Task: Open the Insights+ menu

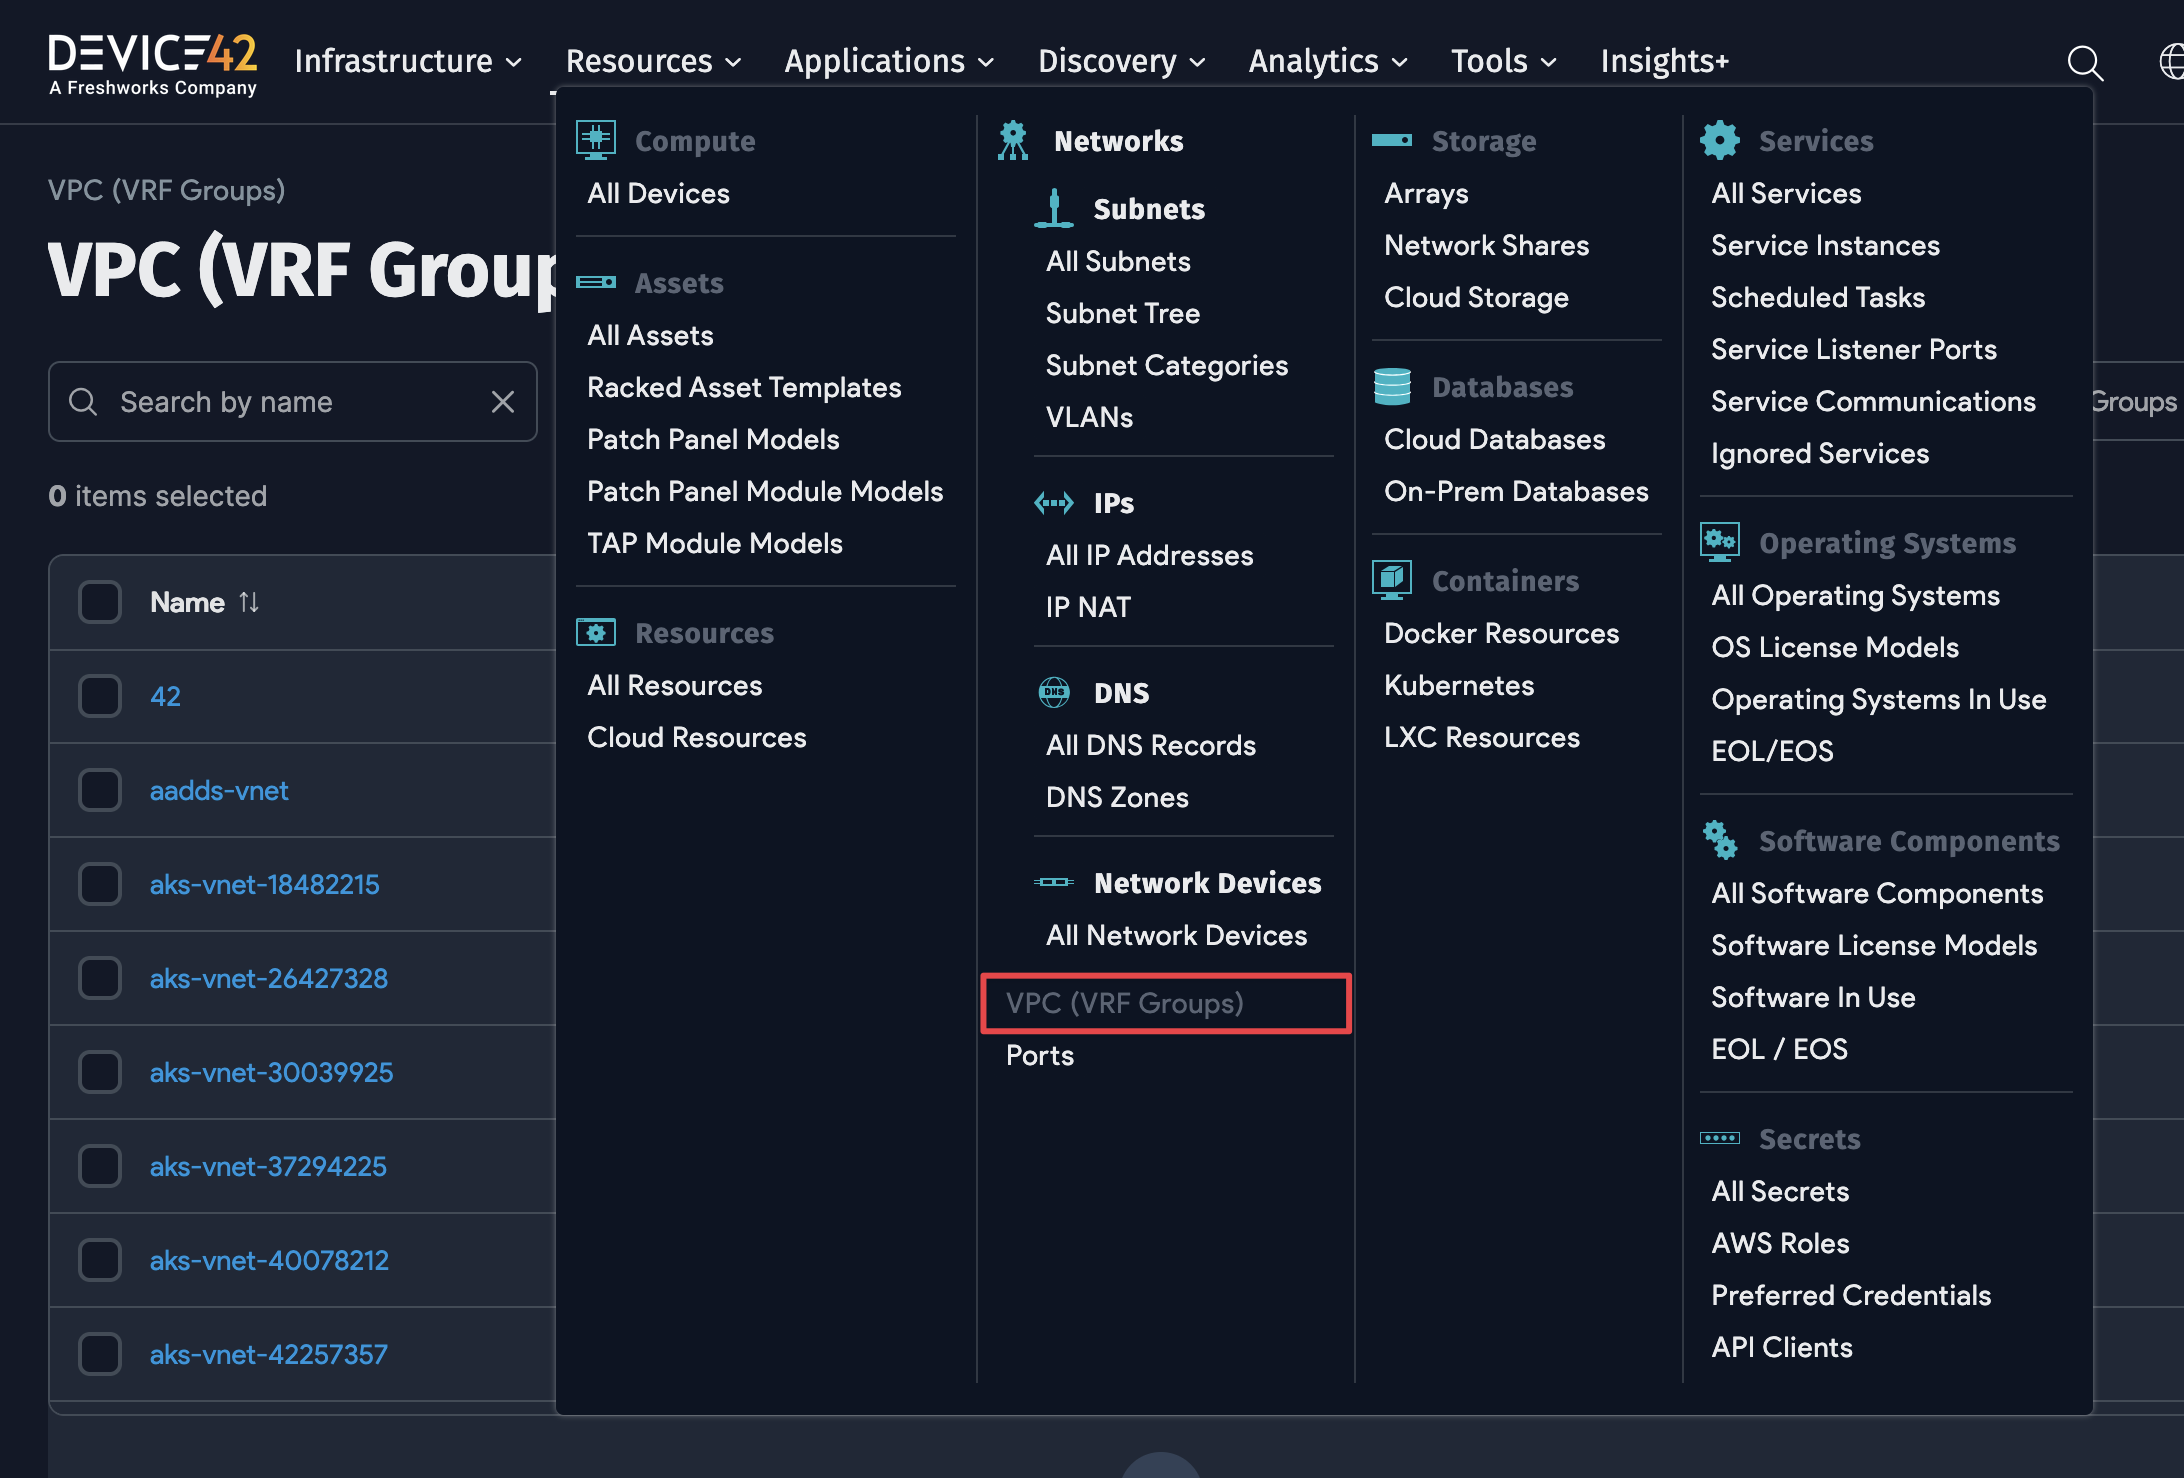Action: tap(1663, 61)
